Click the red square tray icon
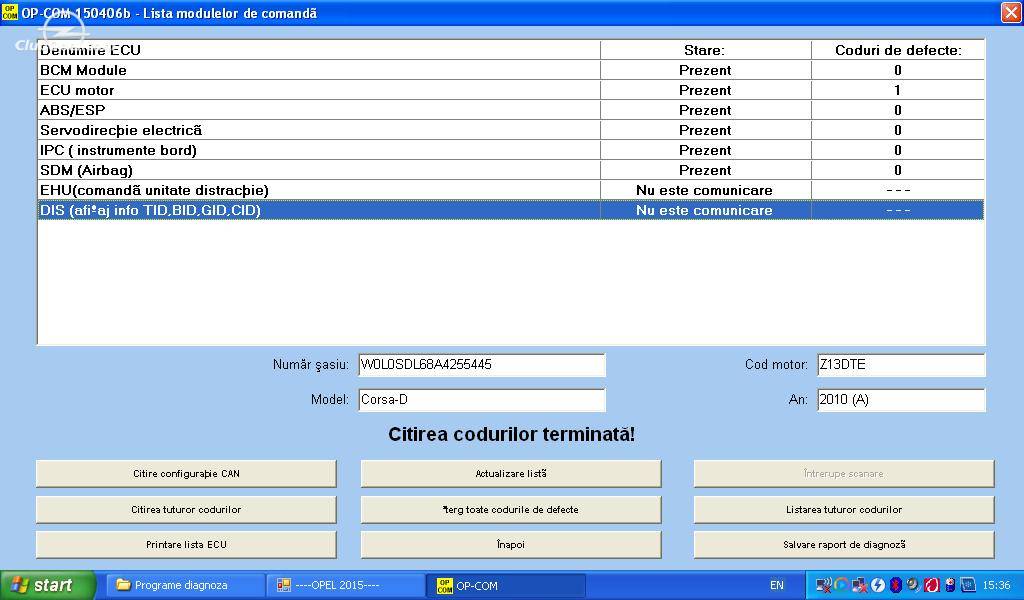This screenshot has height=600, width=1024. click(931, 585)
